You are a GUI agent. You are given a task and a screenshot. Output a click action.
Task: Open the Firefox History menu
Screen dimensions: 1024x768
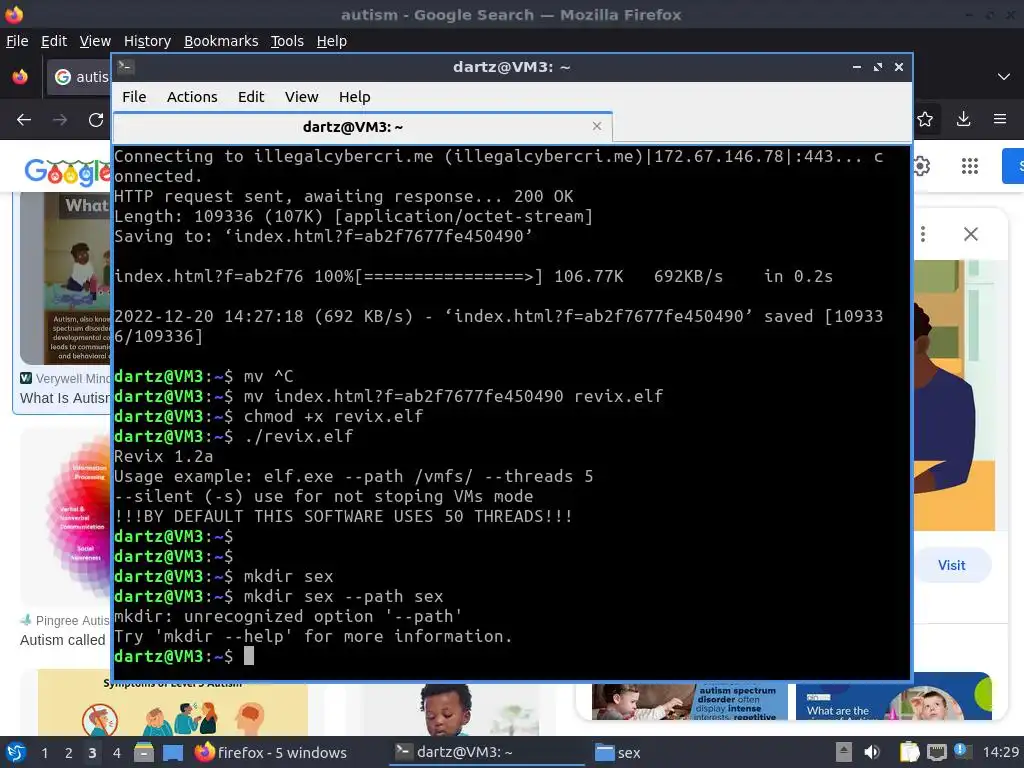[147, 41]
